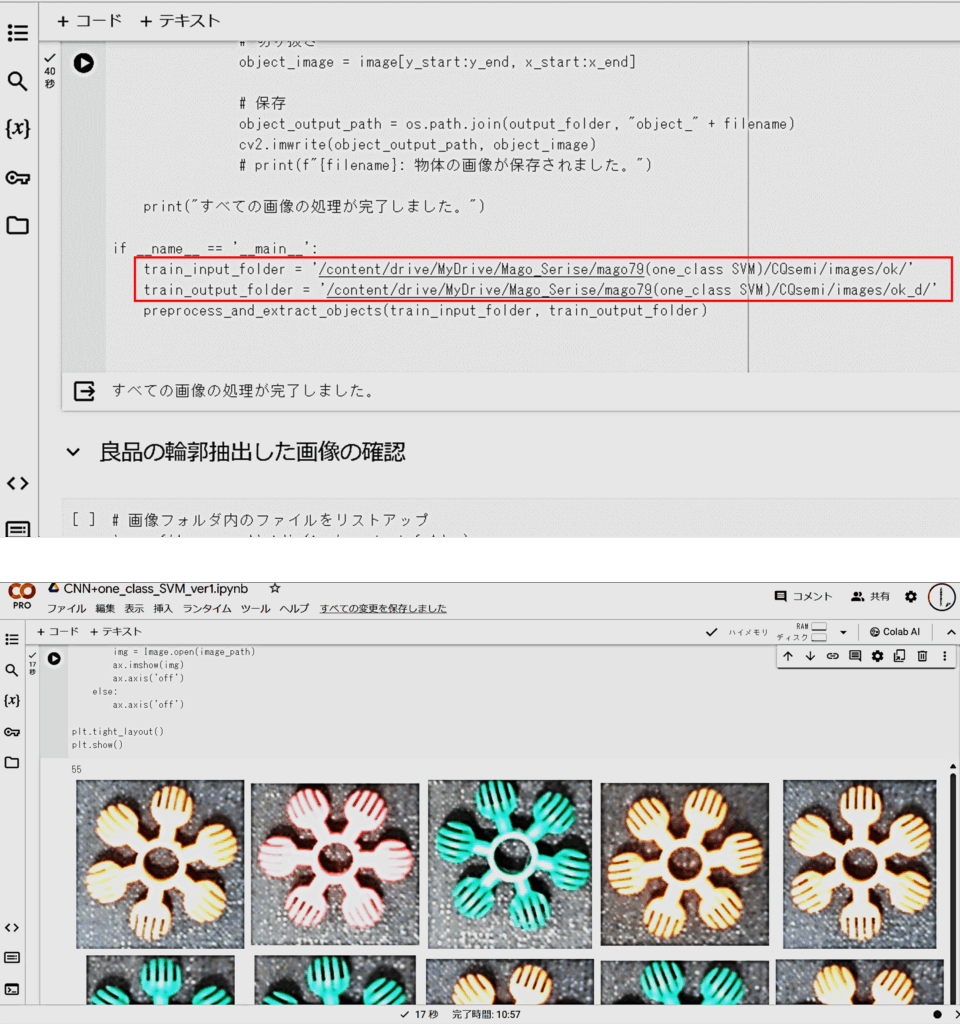Star the CNN+one_class_SVM_ver1.ipynb notebook
The width and height of the screenshot is (960, 1024).
point(275,589)
